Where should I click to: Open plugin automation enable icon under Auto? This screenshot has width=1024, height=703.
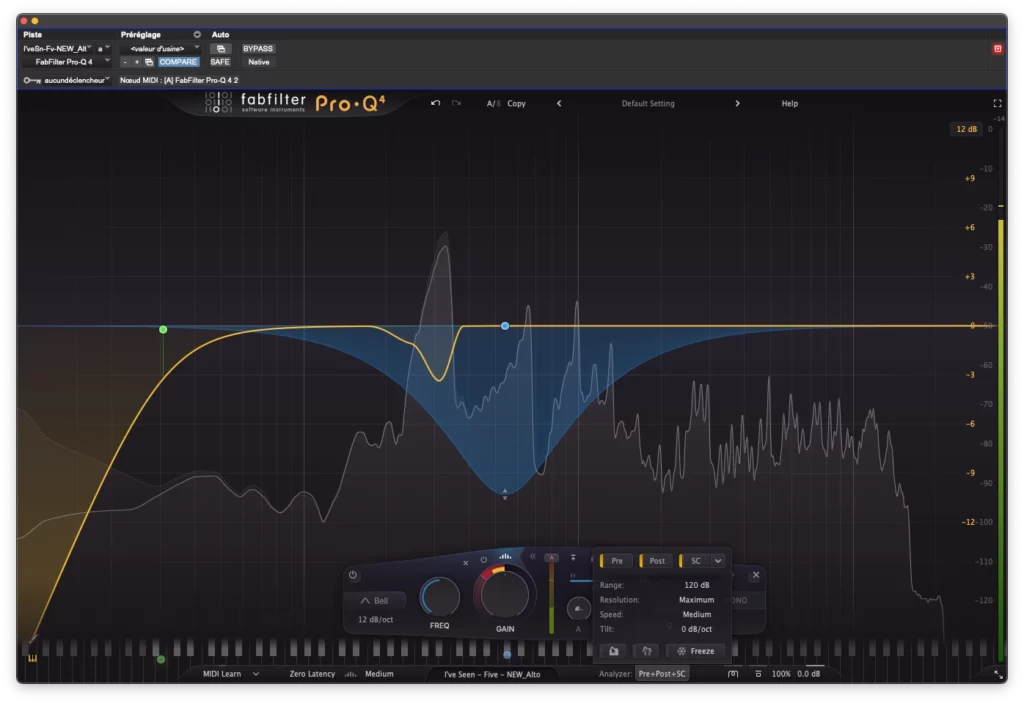(221, 48)
